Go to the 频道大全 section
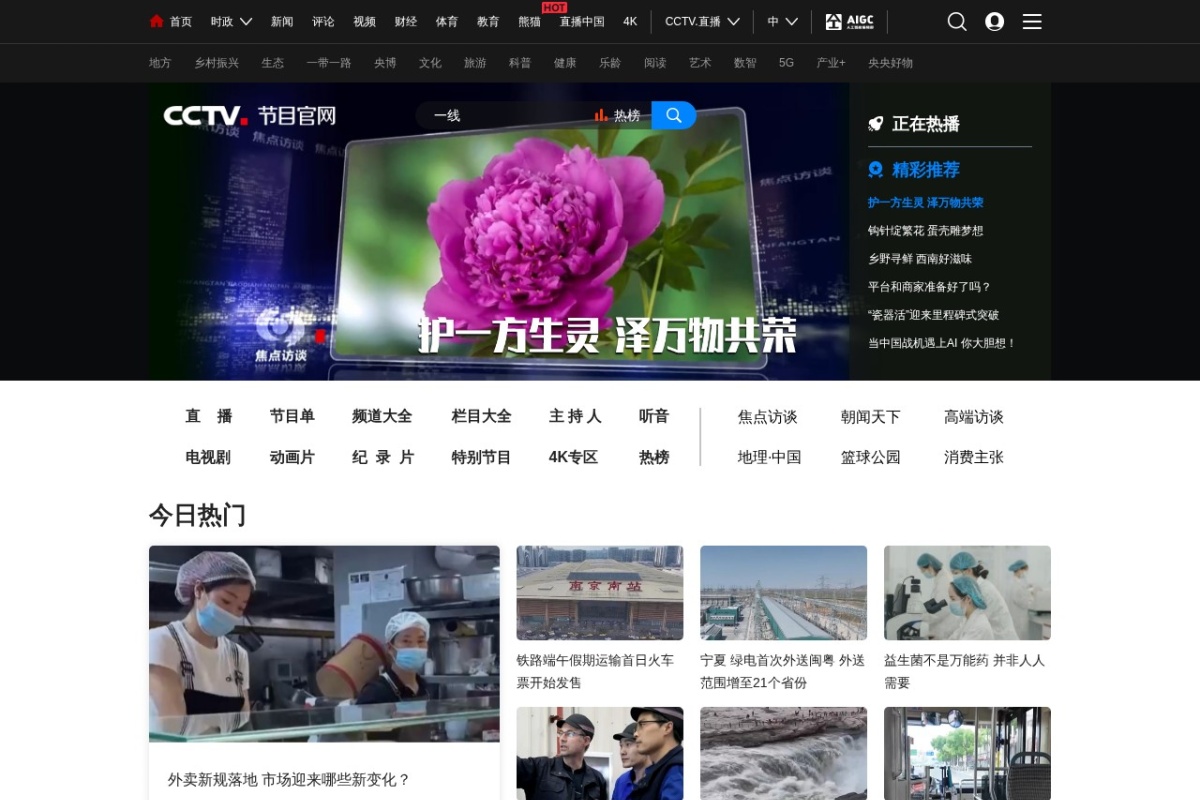1200x800 pixels. coord(382,416)
